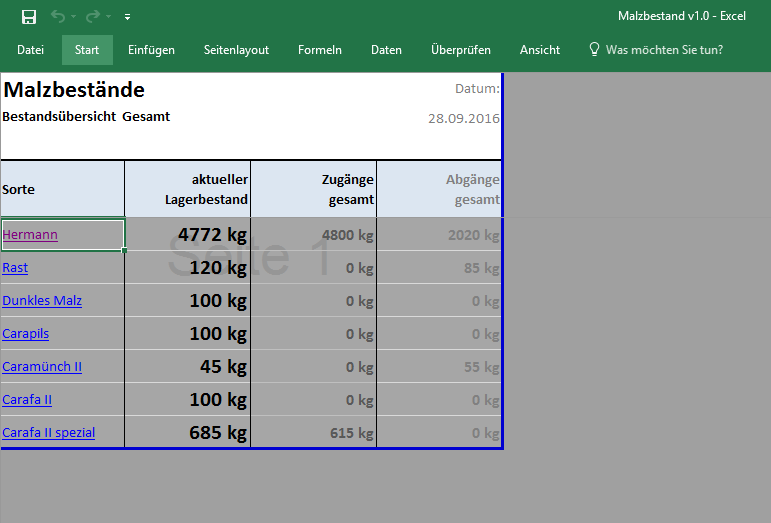Expand the Redo history dropdown arrow
771x523 pixels.
(x=108, y=18)
